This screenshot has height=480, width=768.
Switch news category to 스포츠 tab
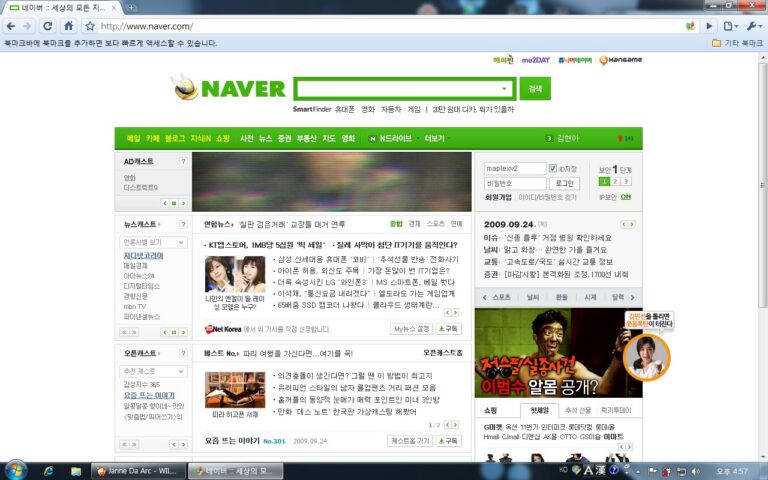click(435, 224)
